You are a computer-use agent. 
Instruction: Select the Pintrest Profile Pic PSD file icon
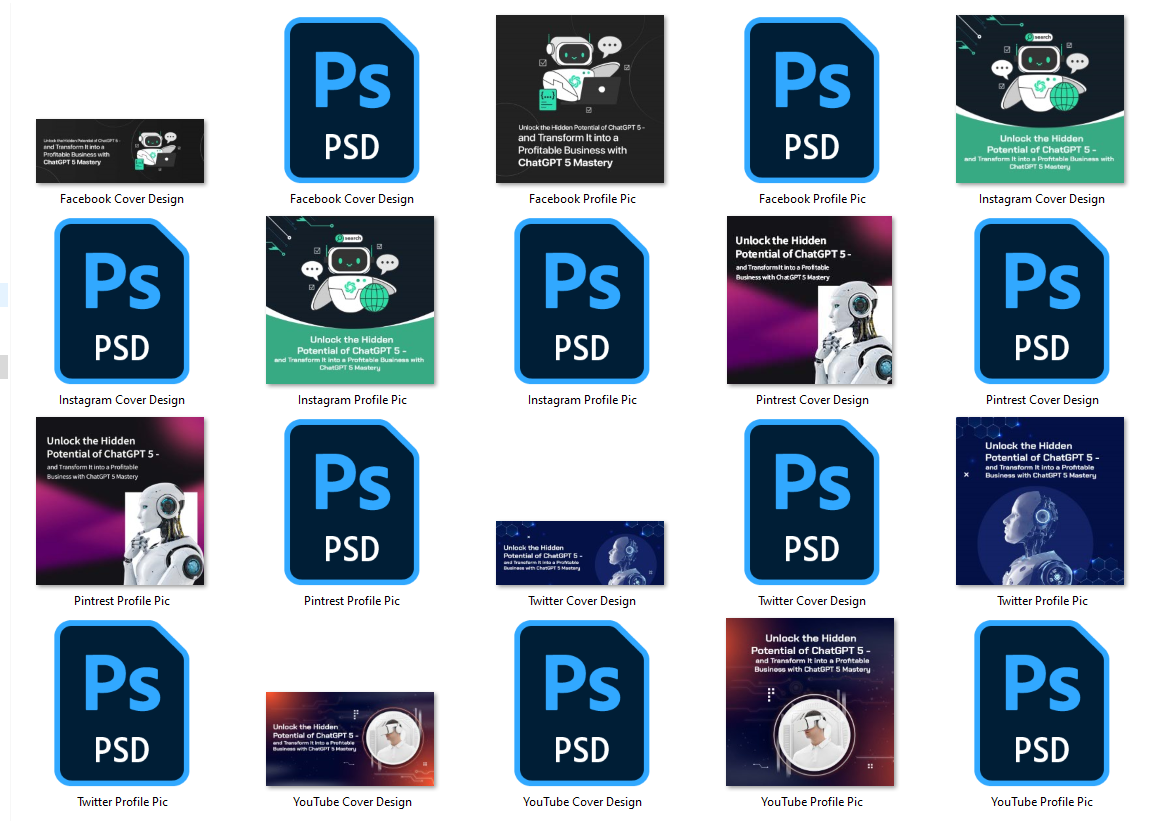pyautogui.click(x=352, y=502)
